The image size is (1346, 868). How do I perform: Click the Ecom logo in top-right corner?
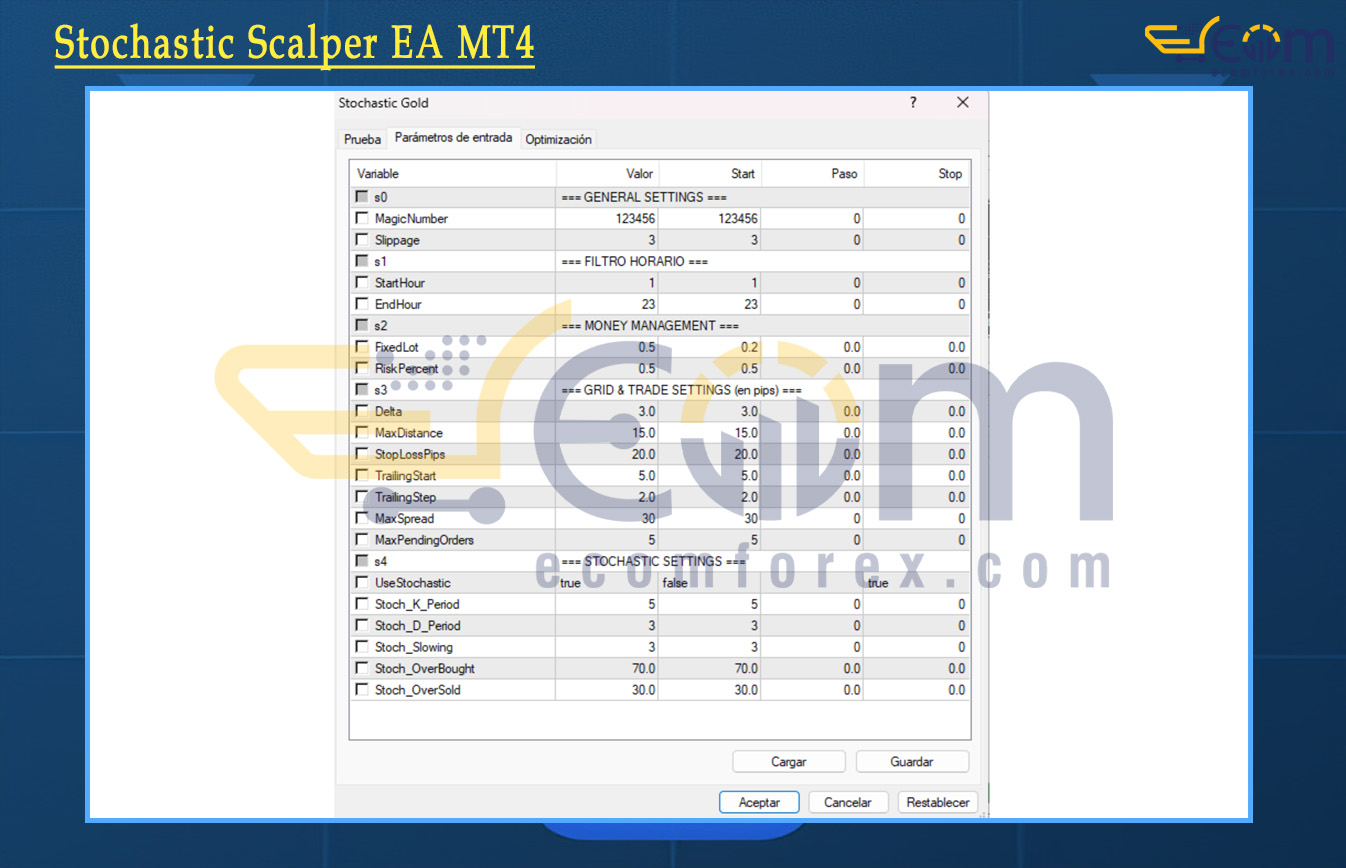1239,45
